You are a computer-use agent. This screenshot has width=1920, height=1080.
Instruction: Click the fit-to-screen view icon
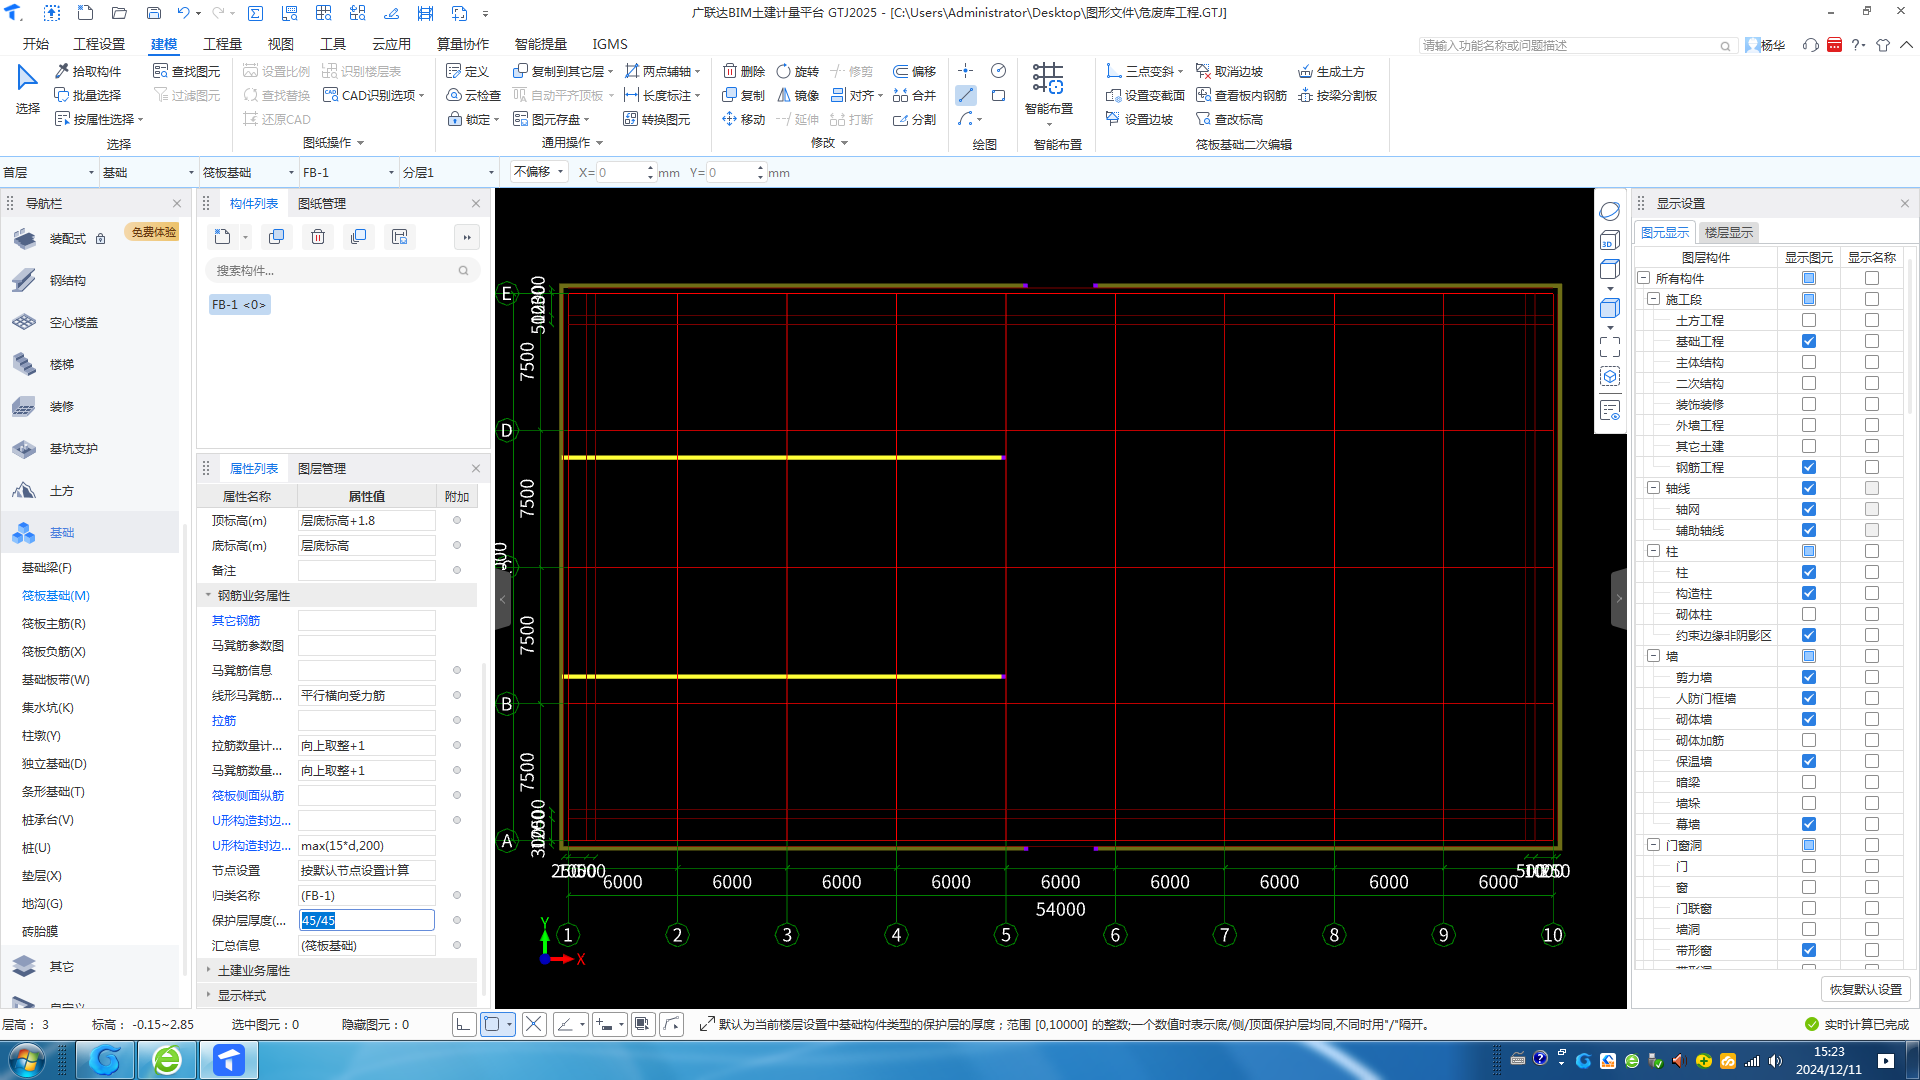coord(1609,346)
